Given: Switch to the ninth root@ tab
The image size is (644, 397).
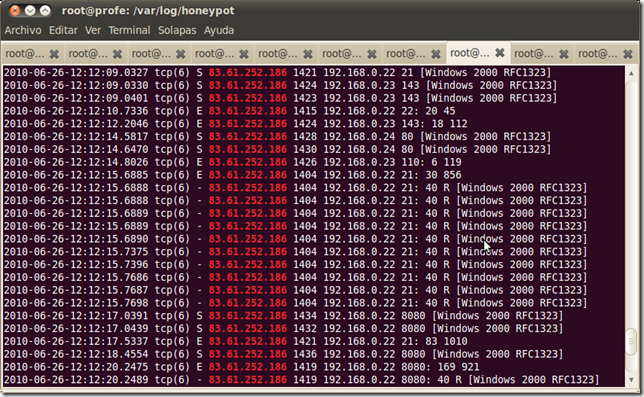Looking at the screenshot, I should click(534, 54).
